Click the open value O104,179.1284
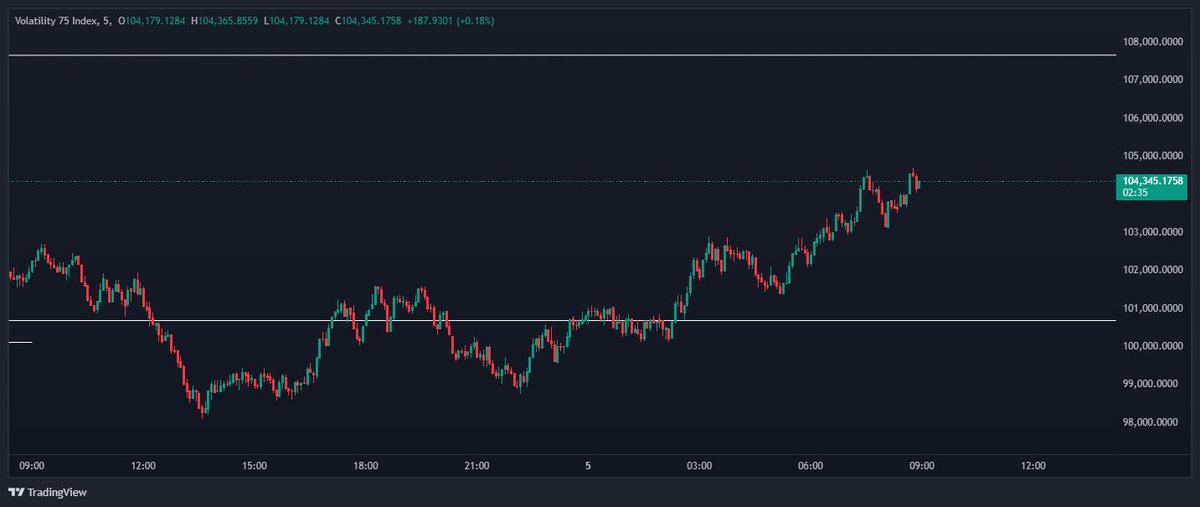The image size is (1200, 507). [153, 20]
